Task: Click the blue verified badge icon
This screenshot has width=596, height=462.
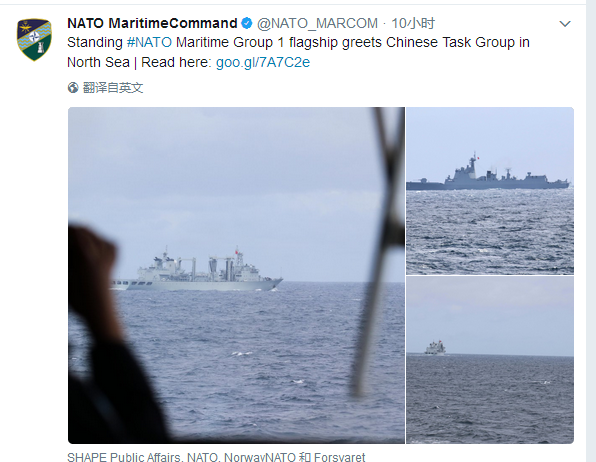Action: click(x=247, y=24)
